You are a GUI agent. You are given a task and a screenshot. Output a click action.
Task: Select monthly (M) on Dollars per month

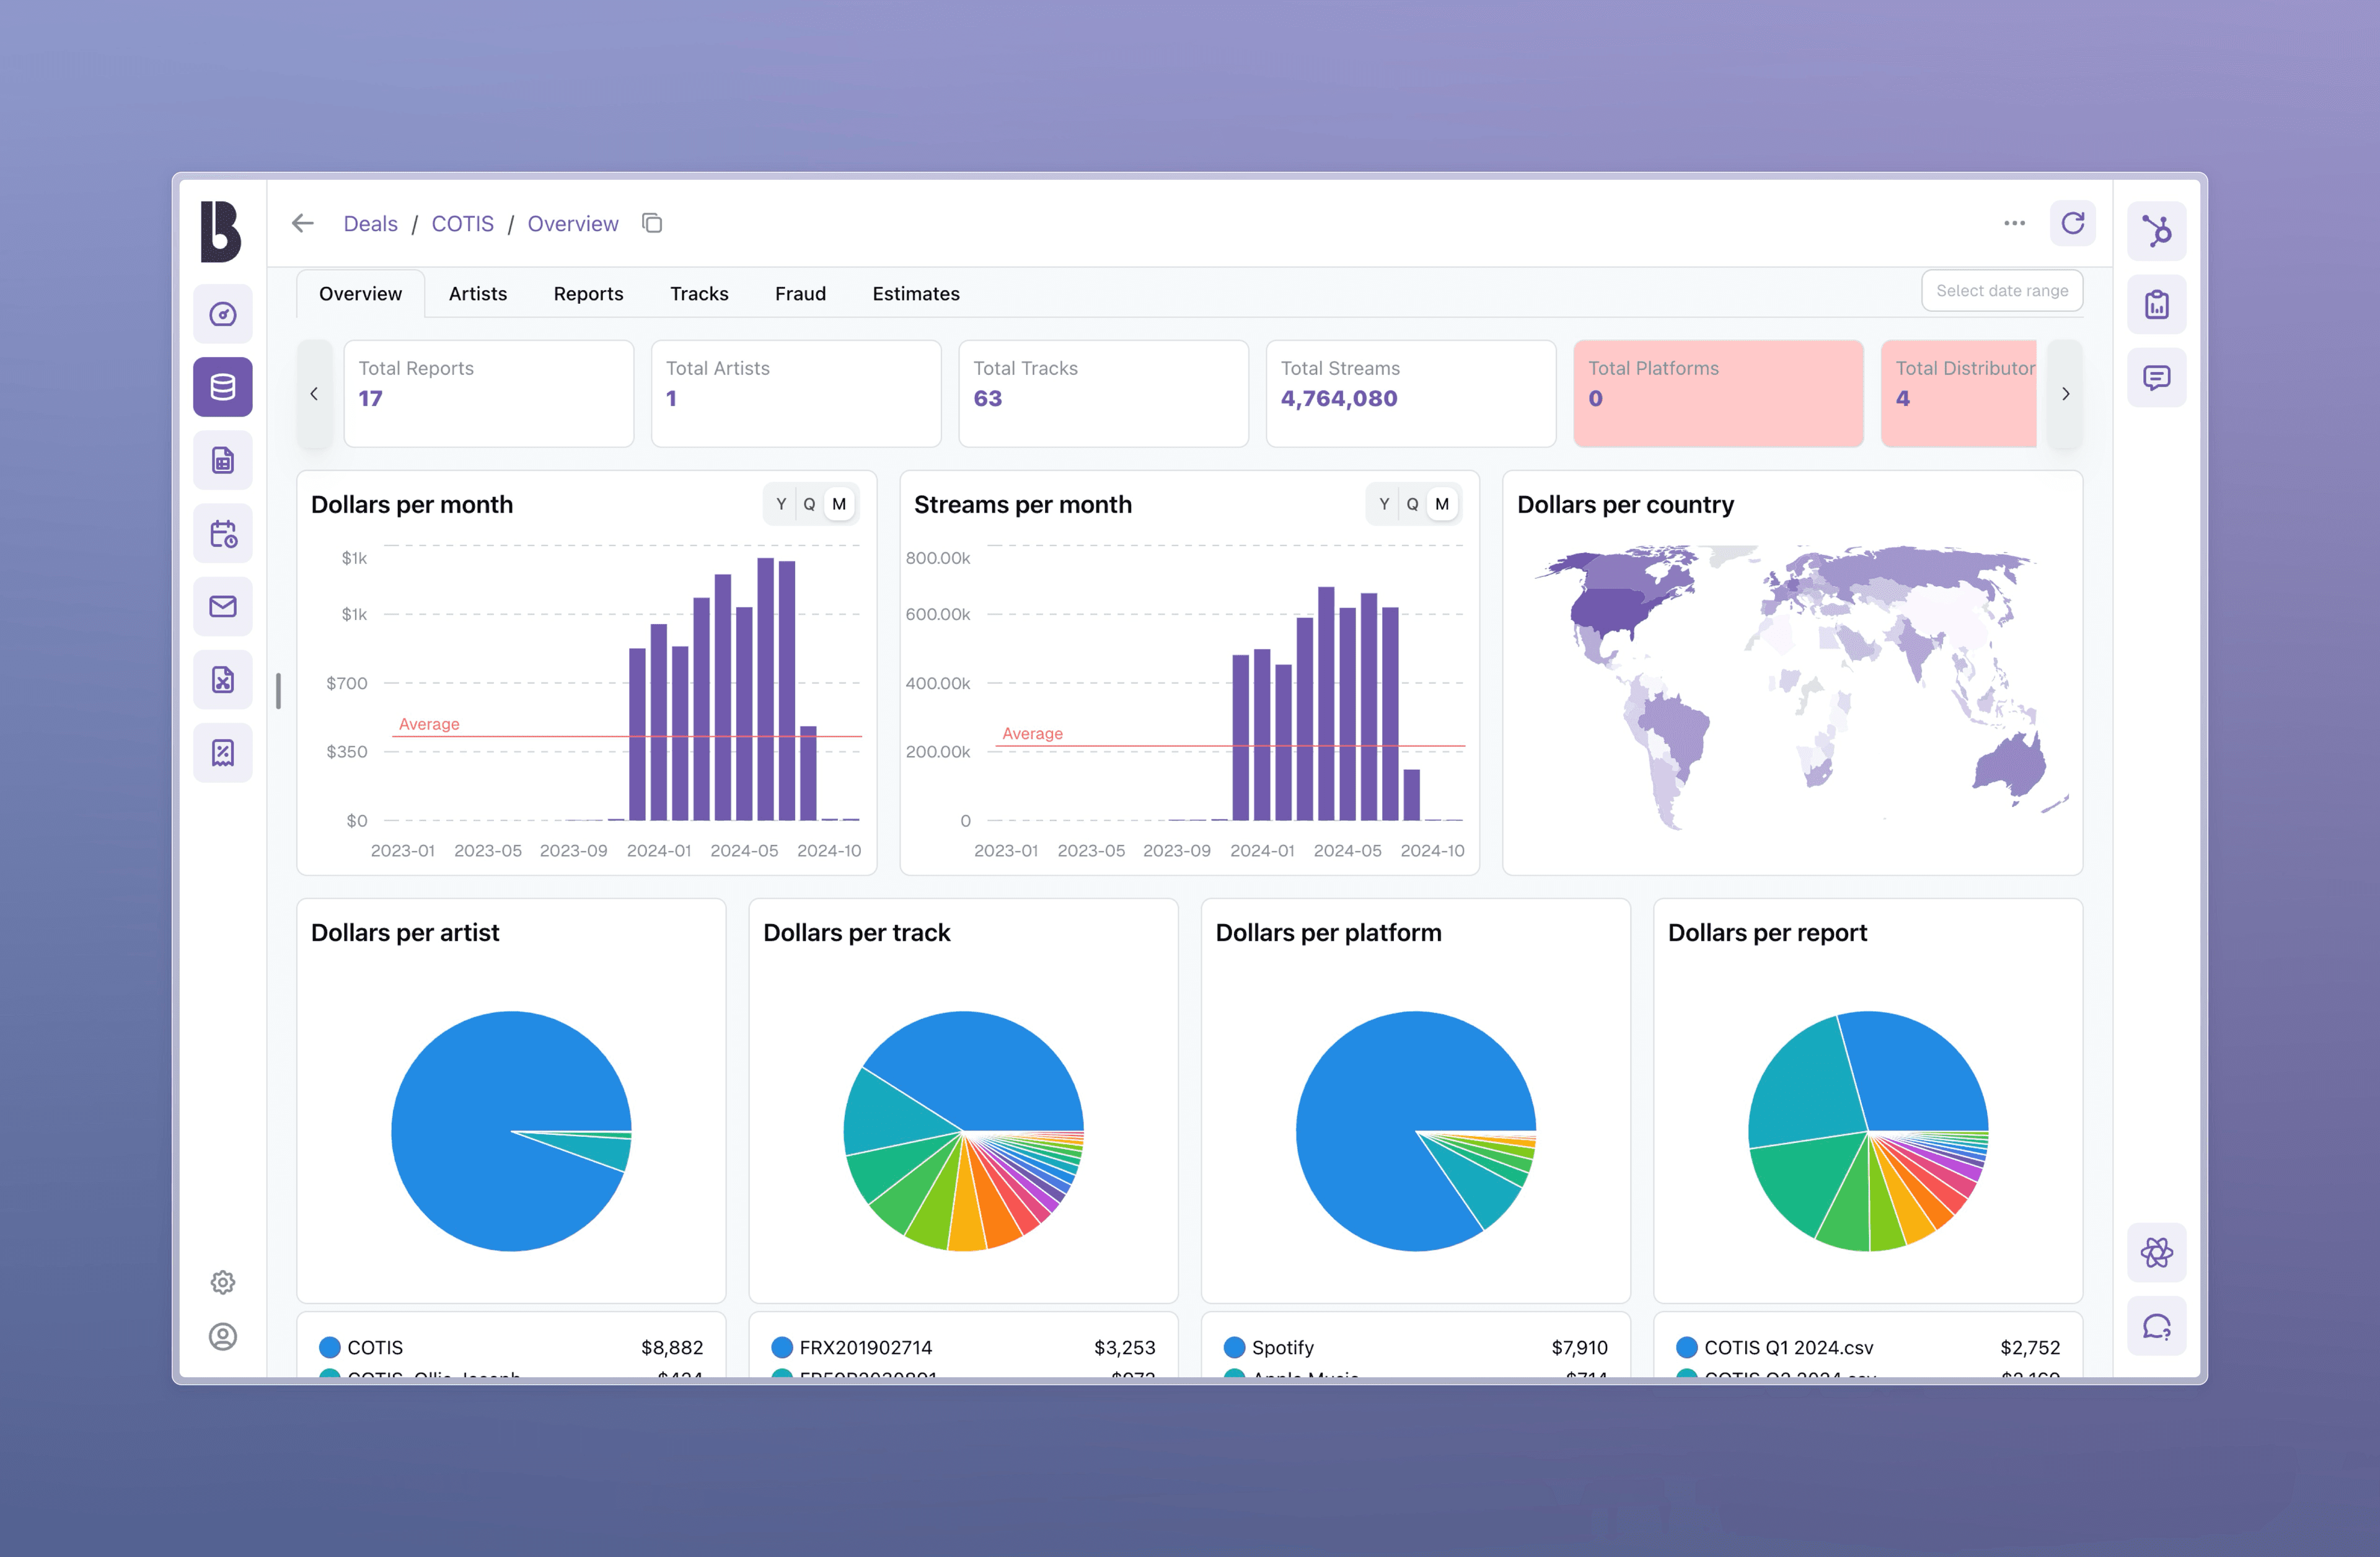tap(839, 504)
